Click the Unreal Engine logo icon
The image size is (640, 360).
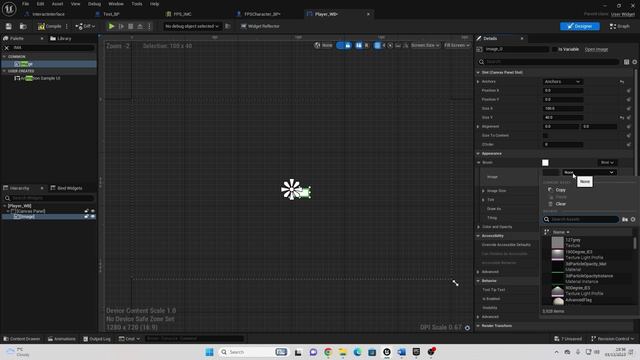click(x=9, y=9)
